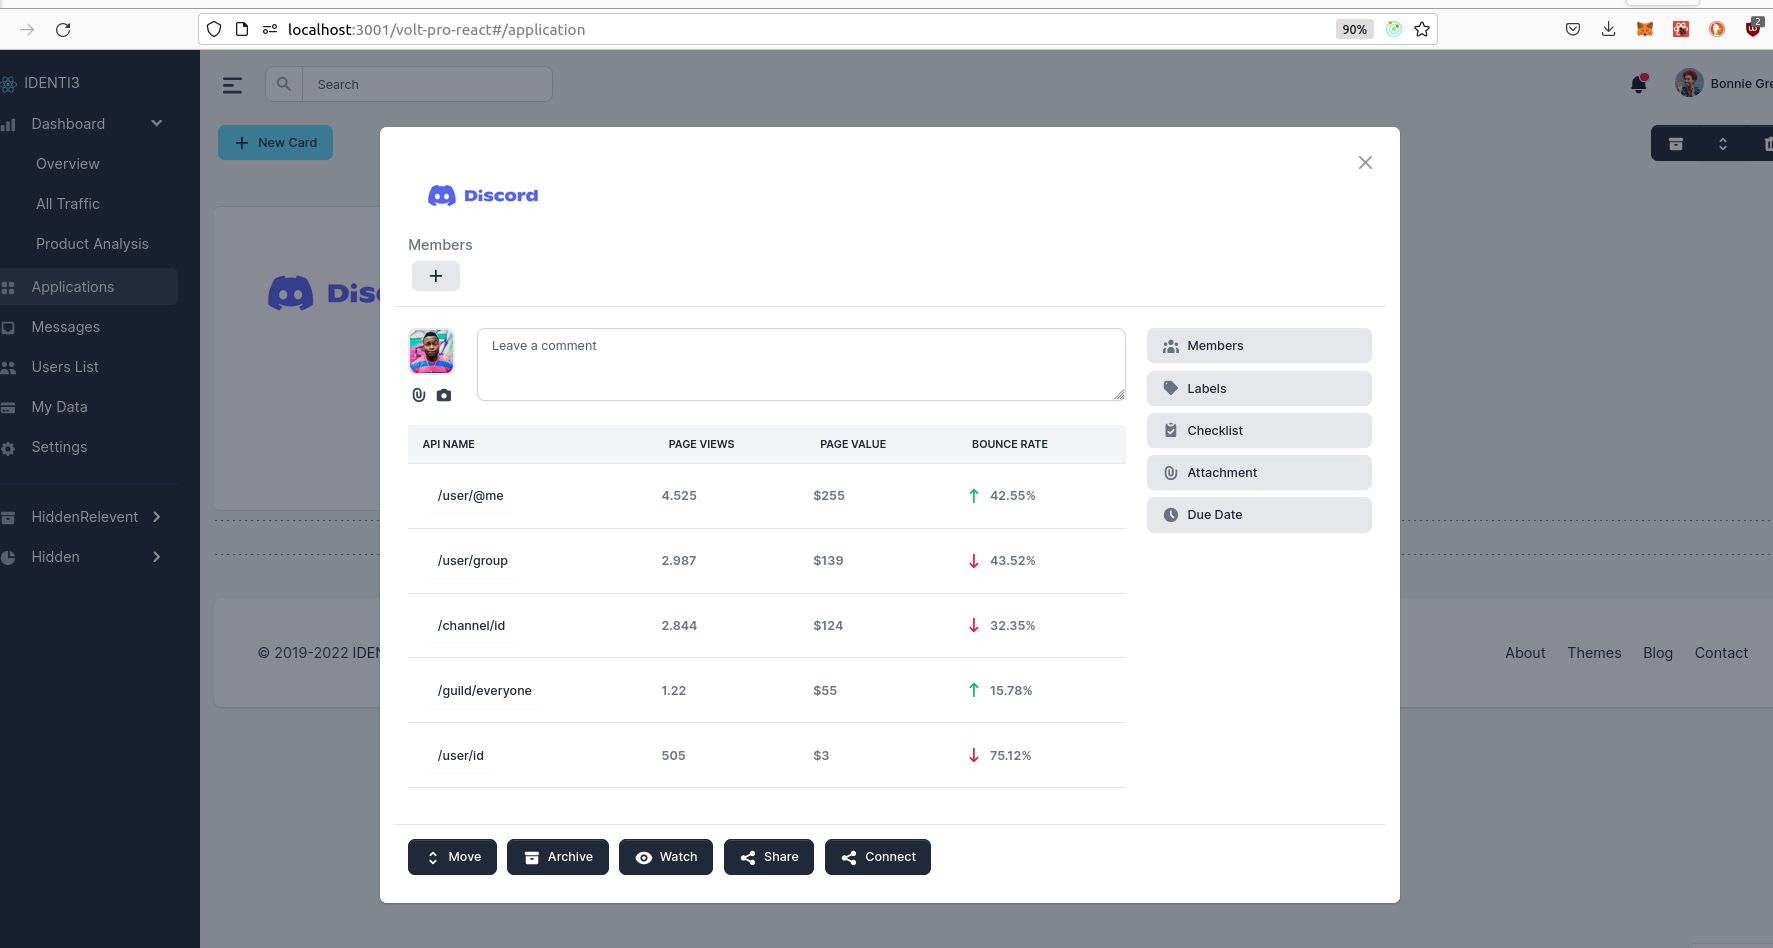
Task: Click the Connect button
Action: pos(878,857)
